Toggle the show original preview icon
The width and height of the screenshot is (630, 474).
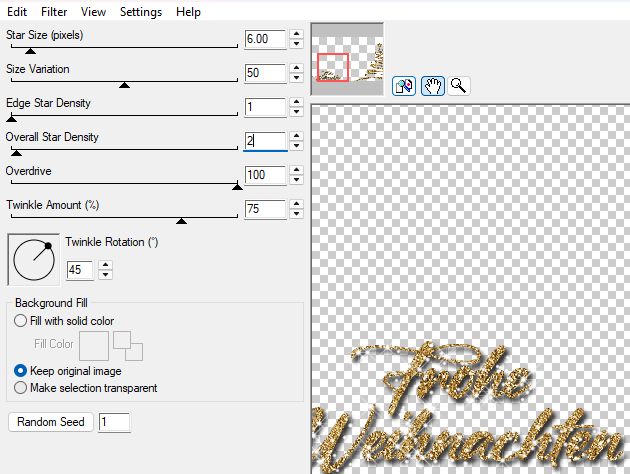(404, 86)
